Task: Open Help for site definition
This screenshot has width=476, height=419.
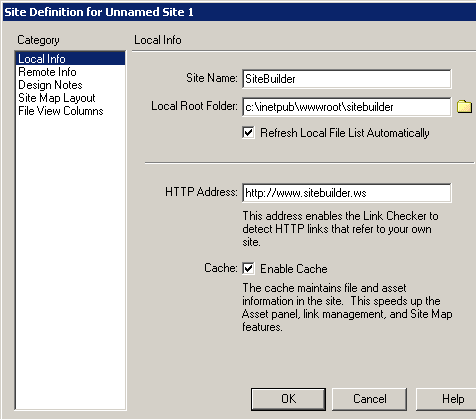Action: click(447, 399)
